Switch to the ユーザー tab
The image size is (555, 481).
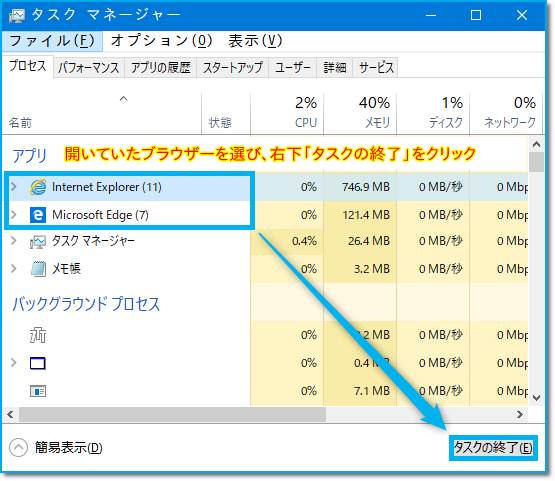[293, 68]
